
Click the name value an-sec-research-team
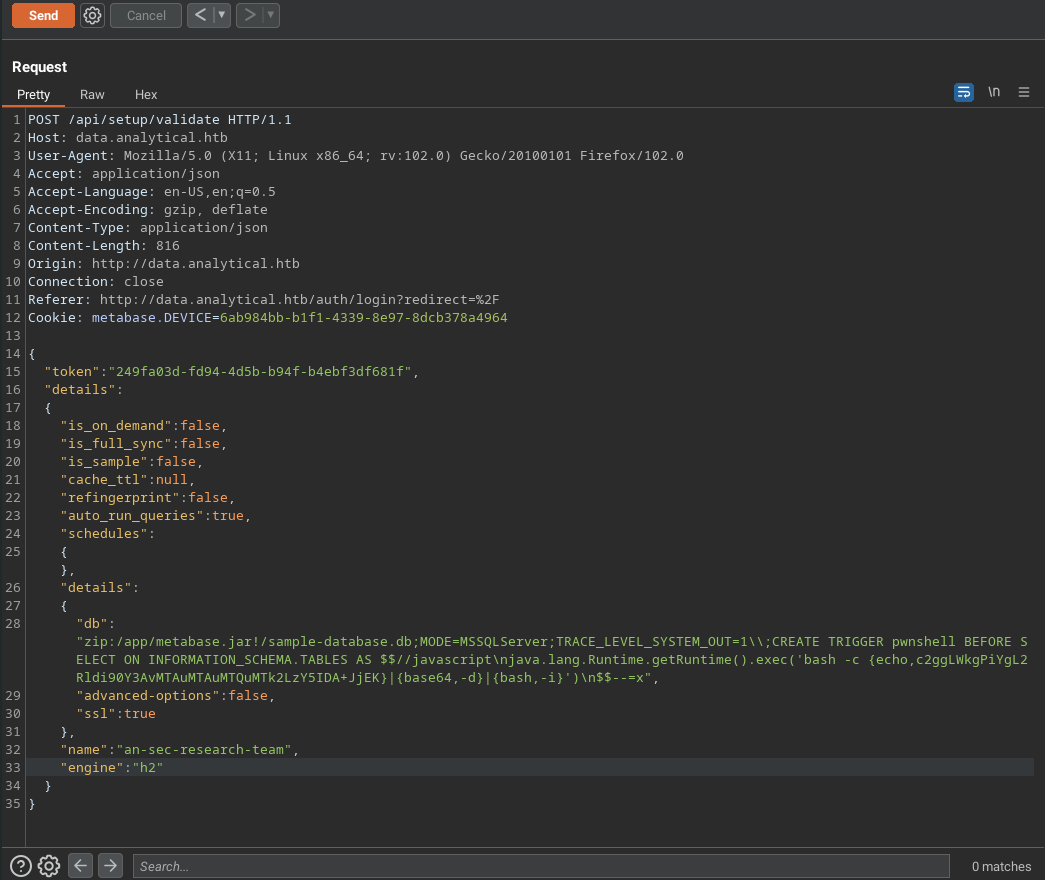point(204,749)
